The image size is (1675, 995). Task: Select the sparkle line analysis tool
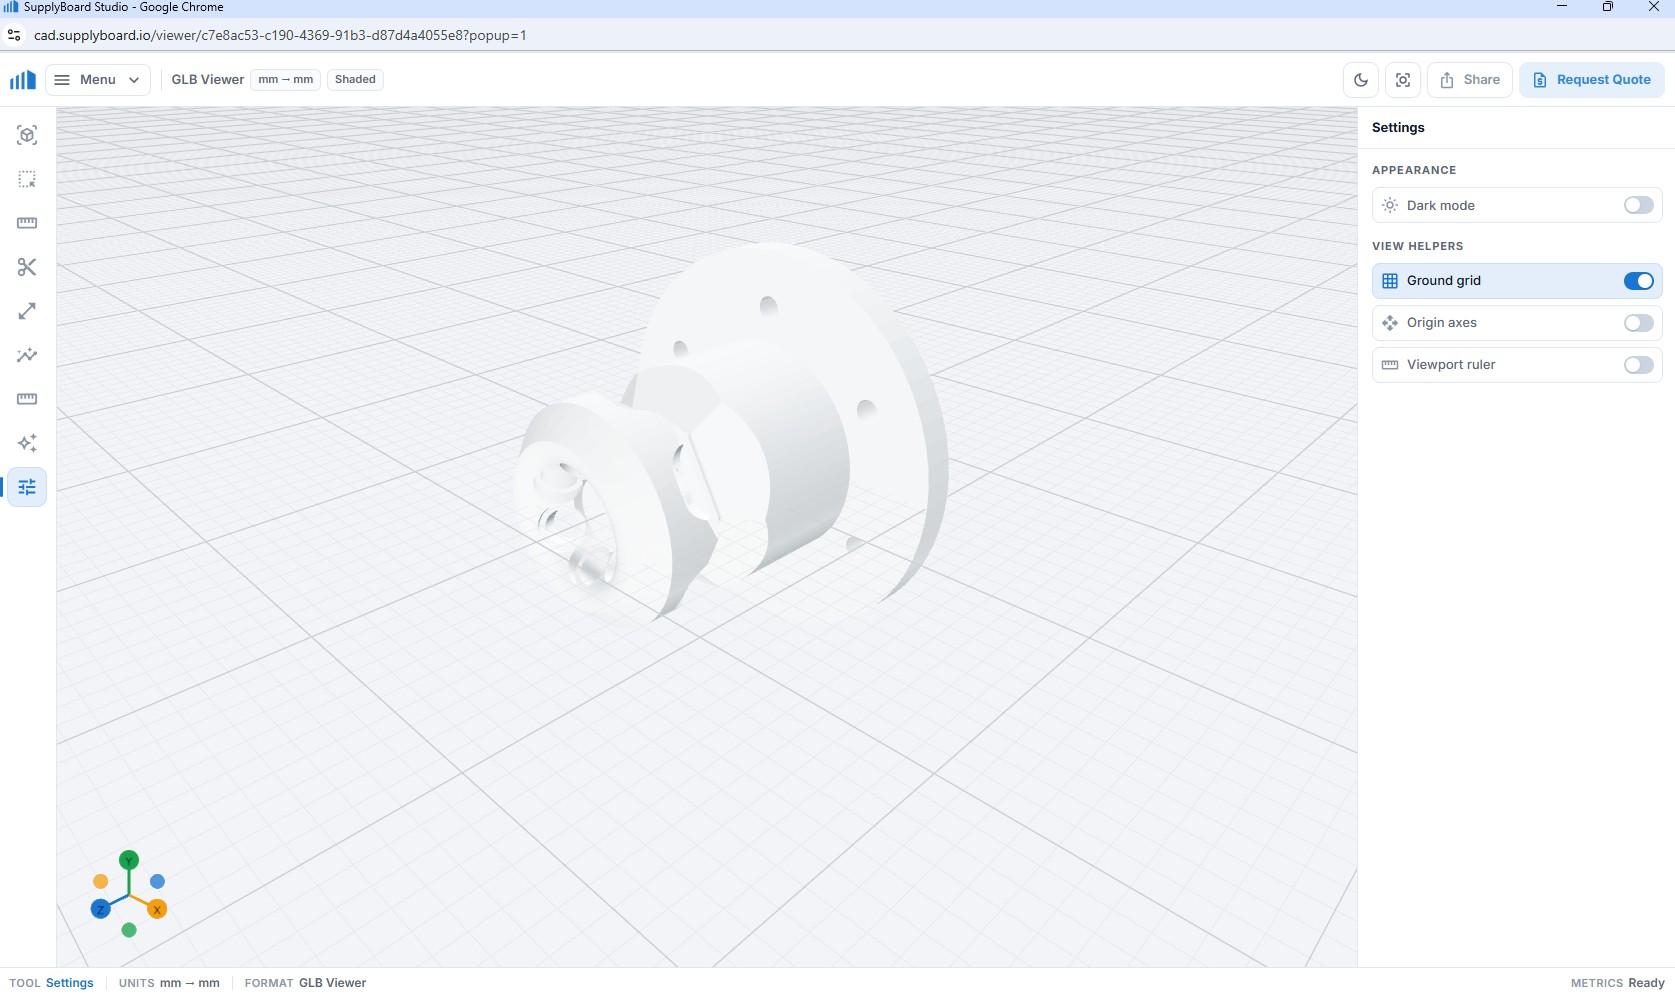coord(27,355)
